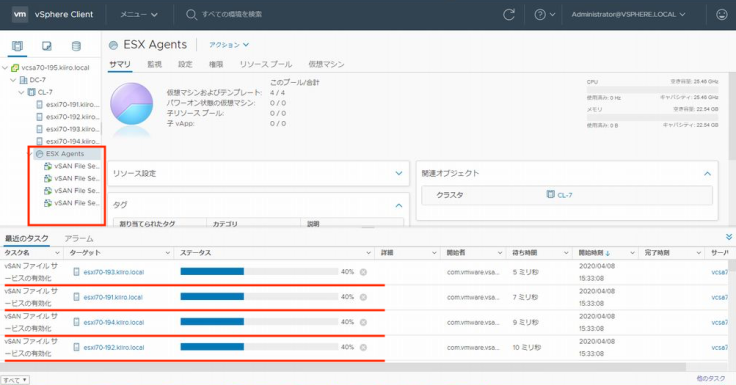Switch to 設定 tab

tap(185, 64)
